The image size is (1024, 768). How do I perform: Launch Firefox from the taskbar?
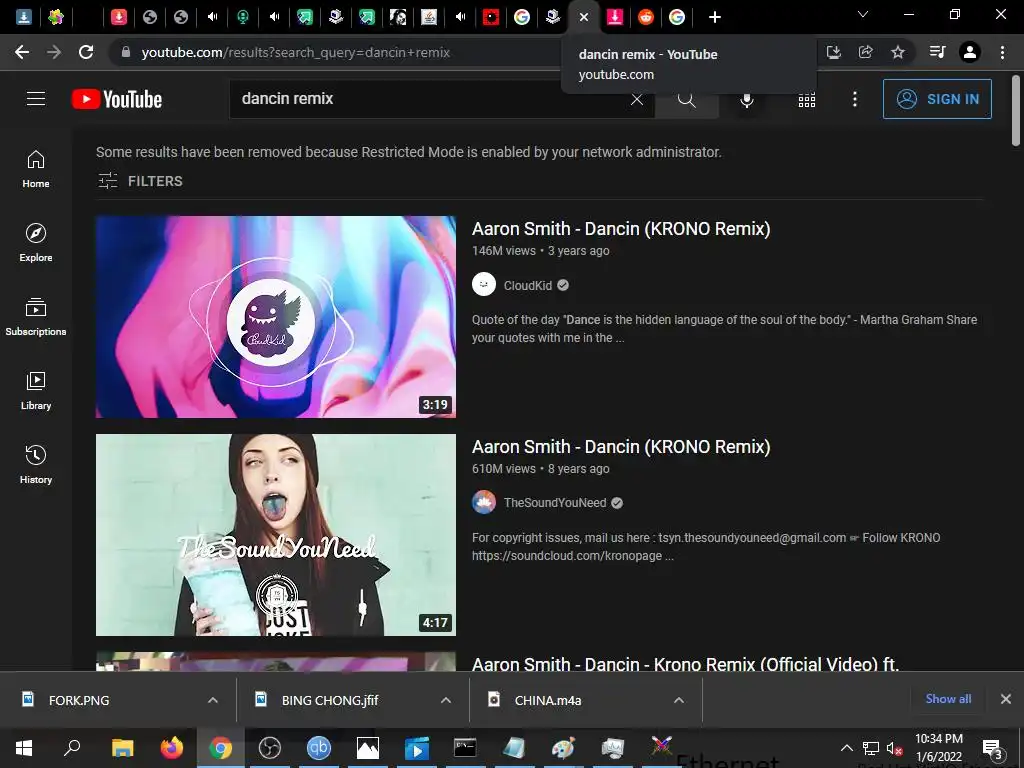click(172, 748)
